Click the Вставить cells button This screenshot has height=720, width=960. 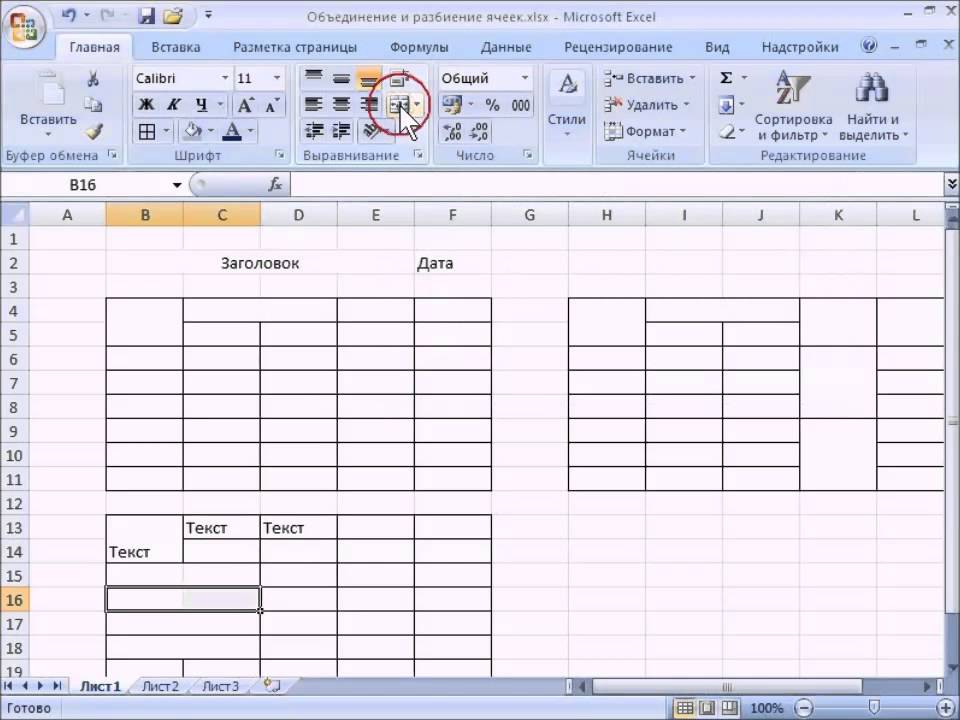(651, 78)
